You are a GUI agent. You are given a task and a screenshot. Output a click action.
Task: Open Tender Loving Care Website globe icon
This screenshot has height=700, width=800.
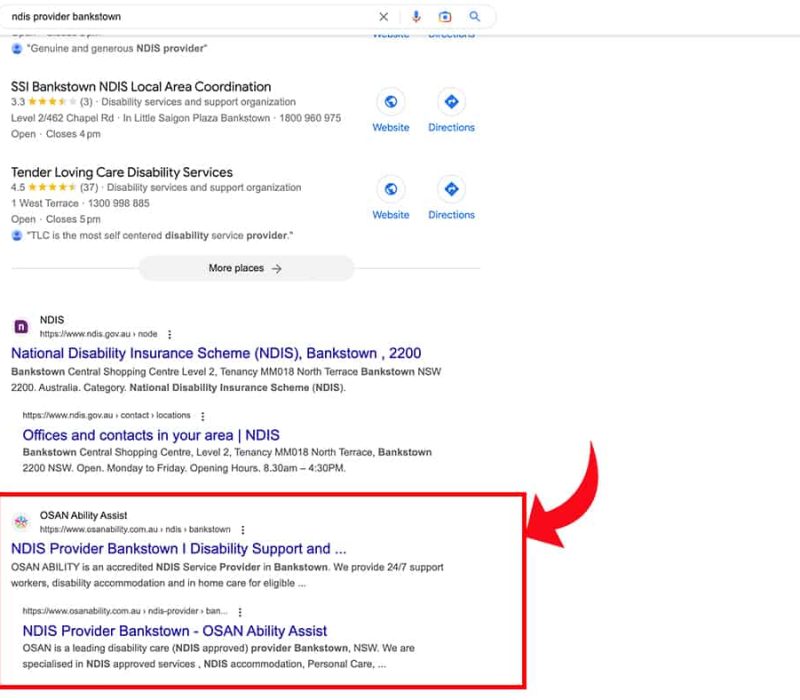click(x=391, y=189)
